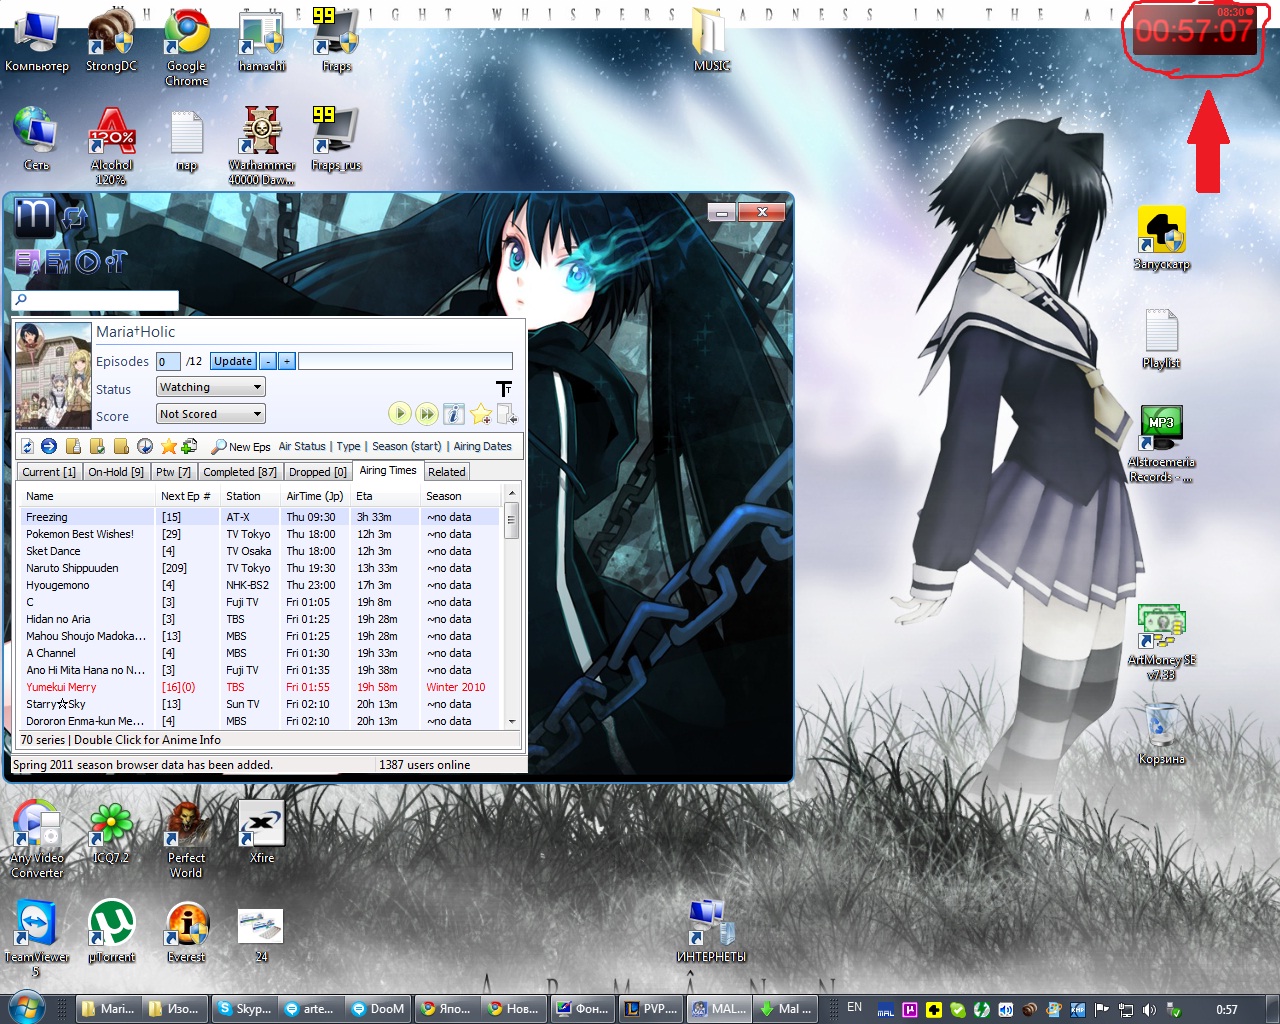Open the ICQ7.2 desktop icon
The width and height of the screenshot is (1280, 1024).
111,832
